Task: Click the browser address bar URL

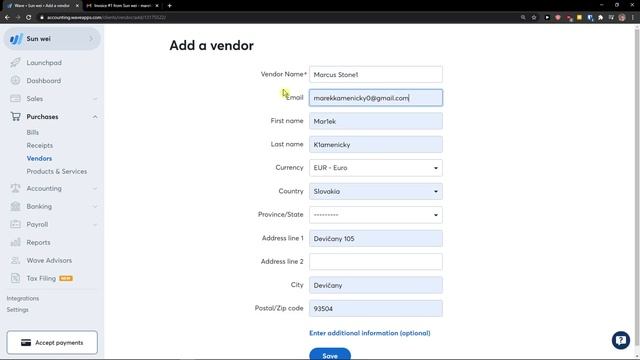Action: click(106, 18)
